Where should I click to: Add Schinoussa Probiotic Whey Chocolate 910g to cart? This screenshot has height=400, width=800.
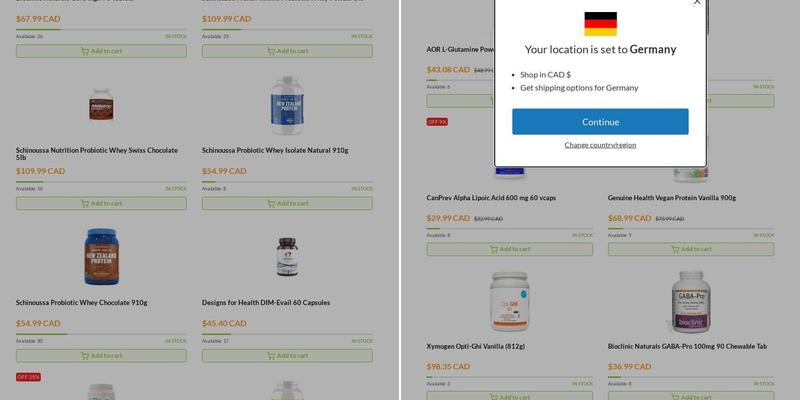point(101,356)
